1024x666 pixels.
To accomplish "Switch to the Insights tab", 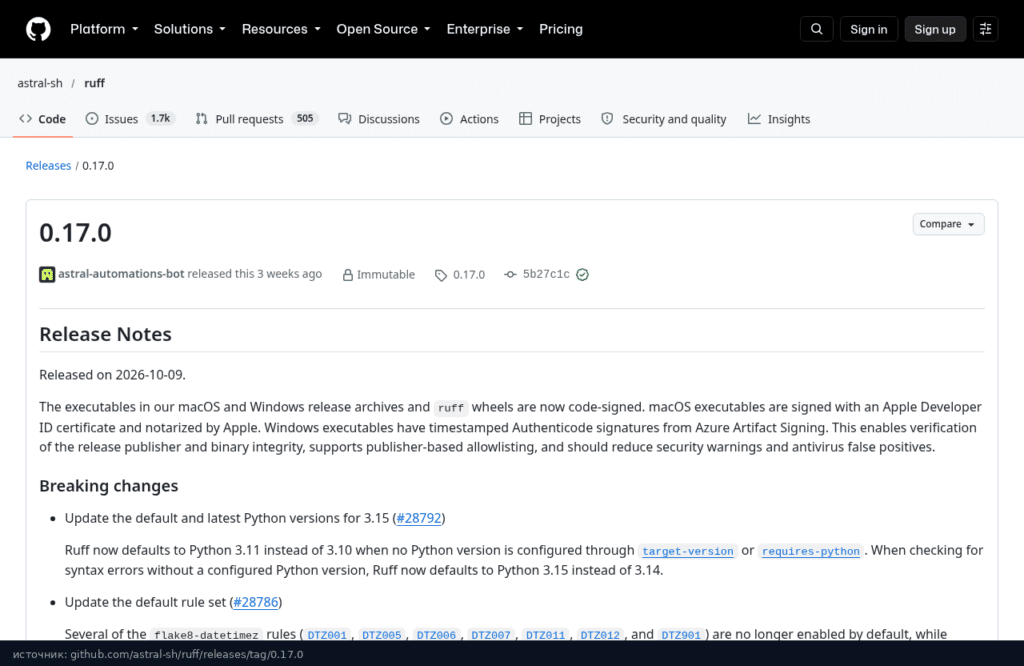I will [x=778, y=119].
